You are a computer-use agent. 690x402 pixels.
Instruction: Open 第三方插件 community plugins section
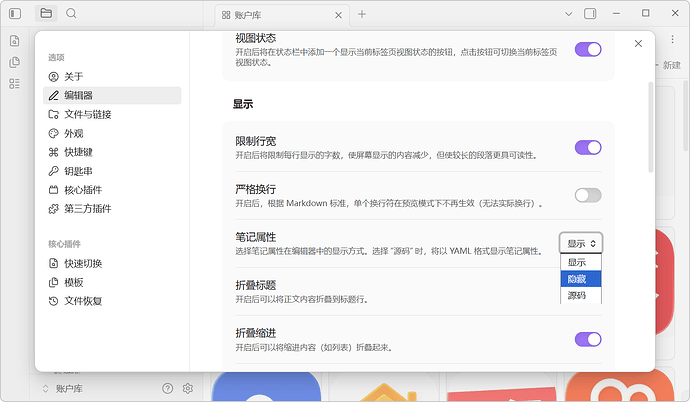[x=90, y=209]
